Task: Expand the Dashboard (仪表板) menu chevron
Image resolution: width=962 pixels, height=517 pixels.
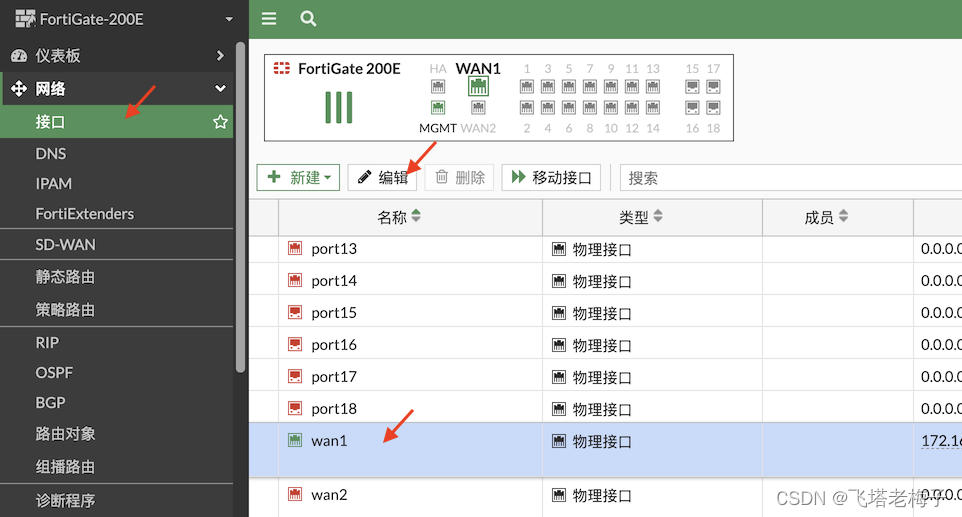Action: pyautogui.click(x=220, y=55)
